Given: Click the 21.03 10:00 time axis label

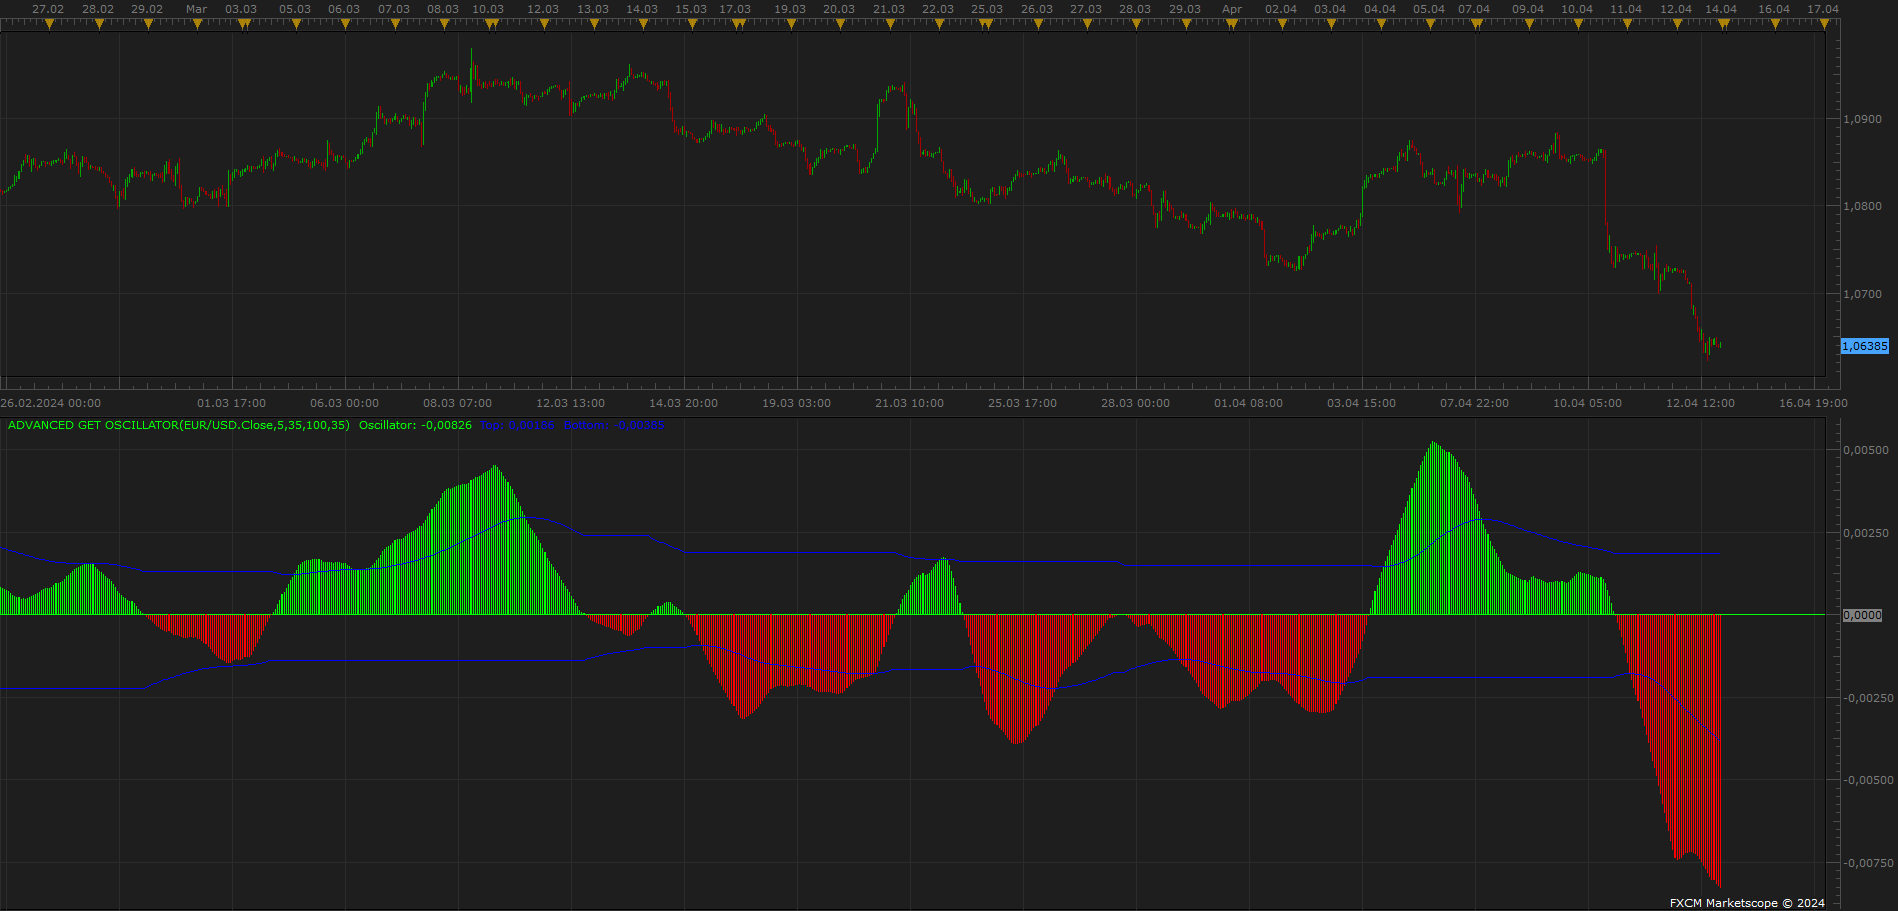Looking at the screenshot, I should click(909, 403).
